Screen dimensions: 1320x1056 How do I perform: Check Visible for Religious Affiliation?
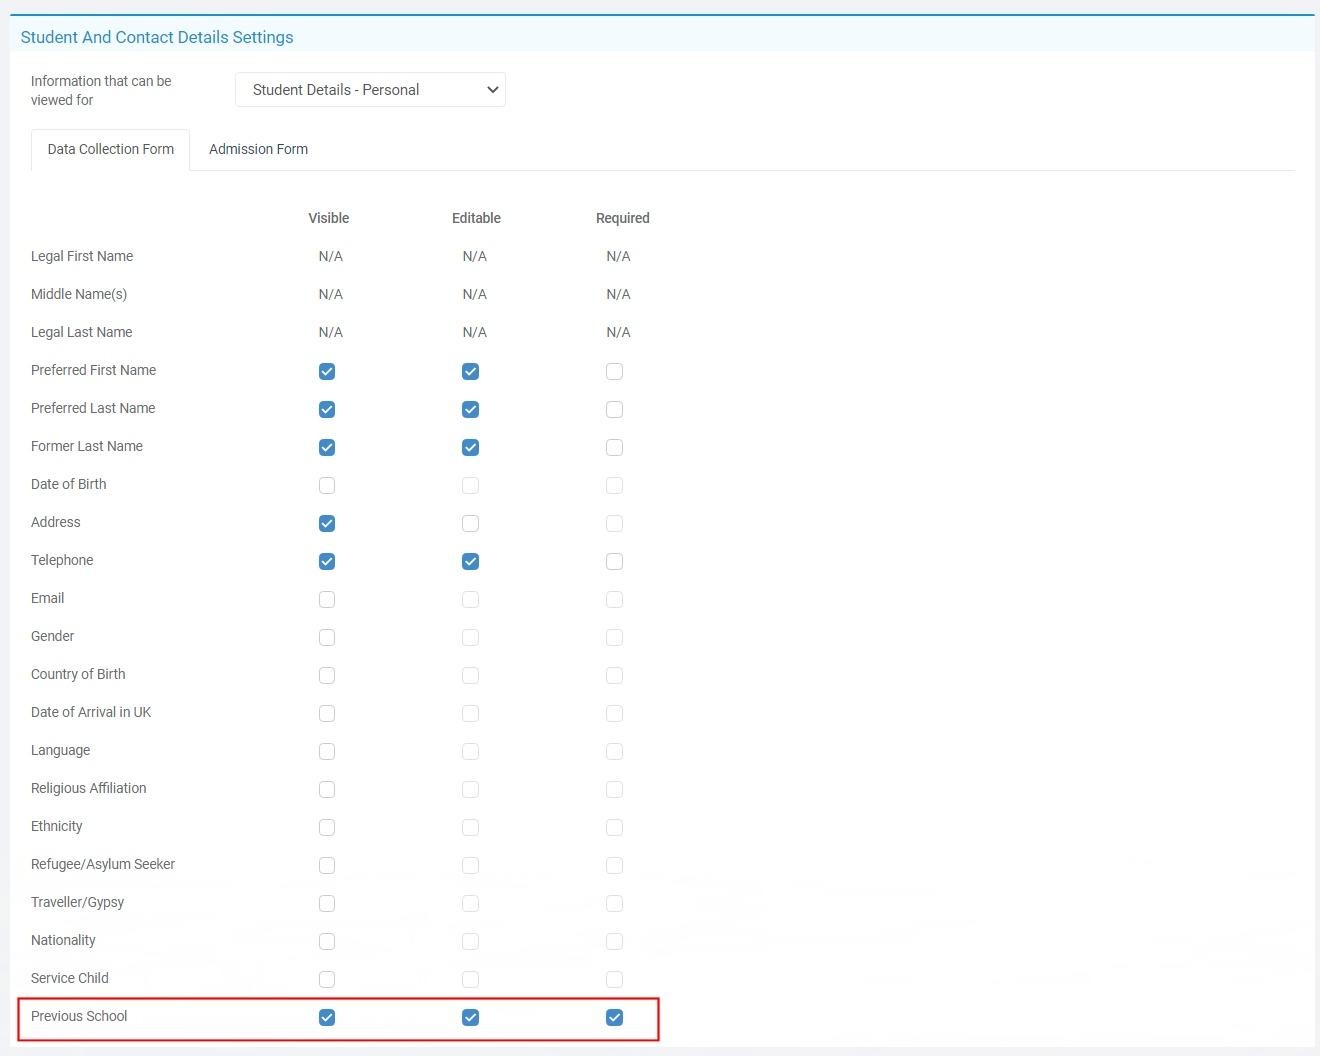tap(327, 789)
